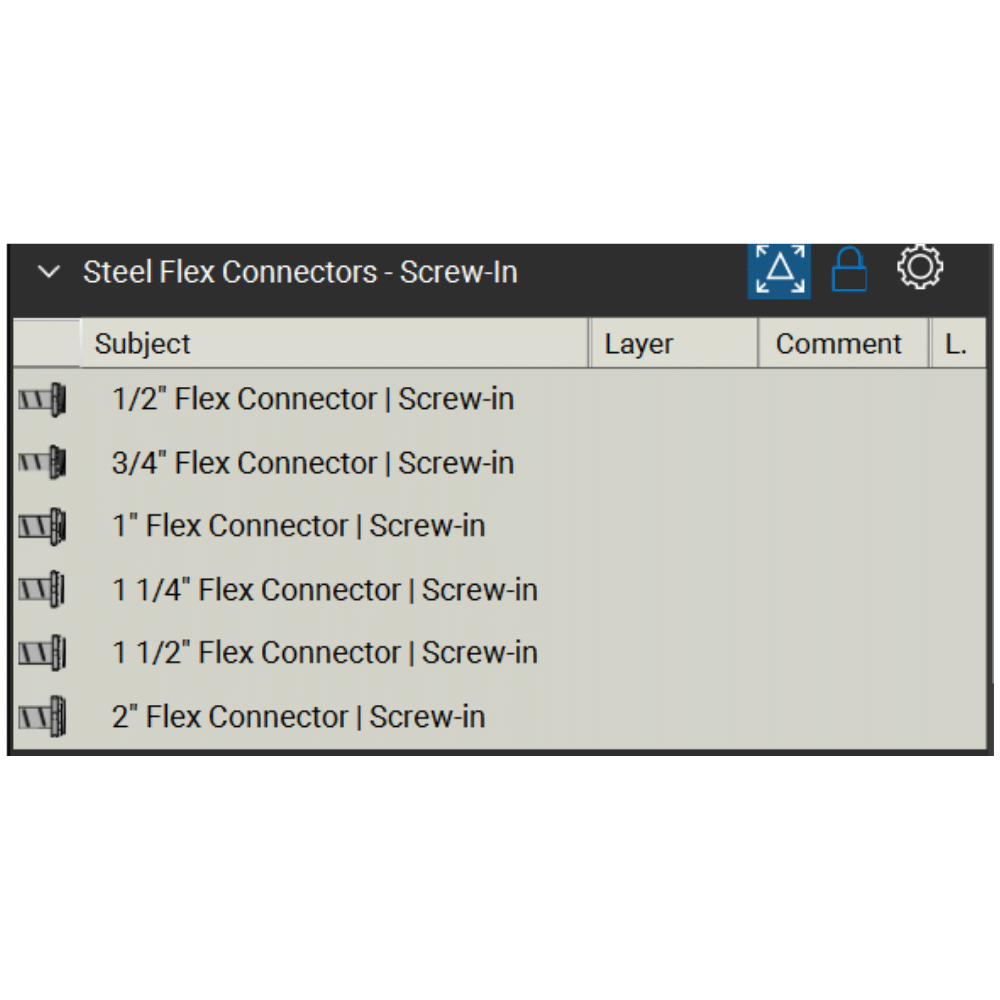Toggle the tool set lock icon

click(849, 270)
